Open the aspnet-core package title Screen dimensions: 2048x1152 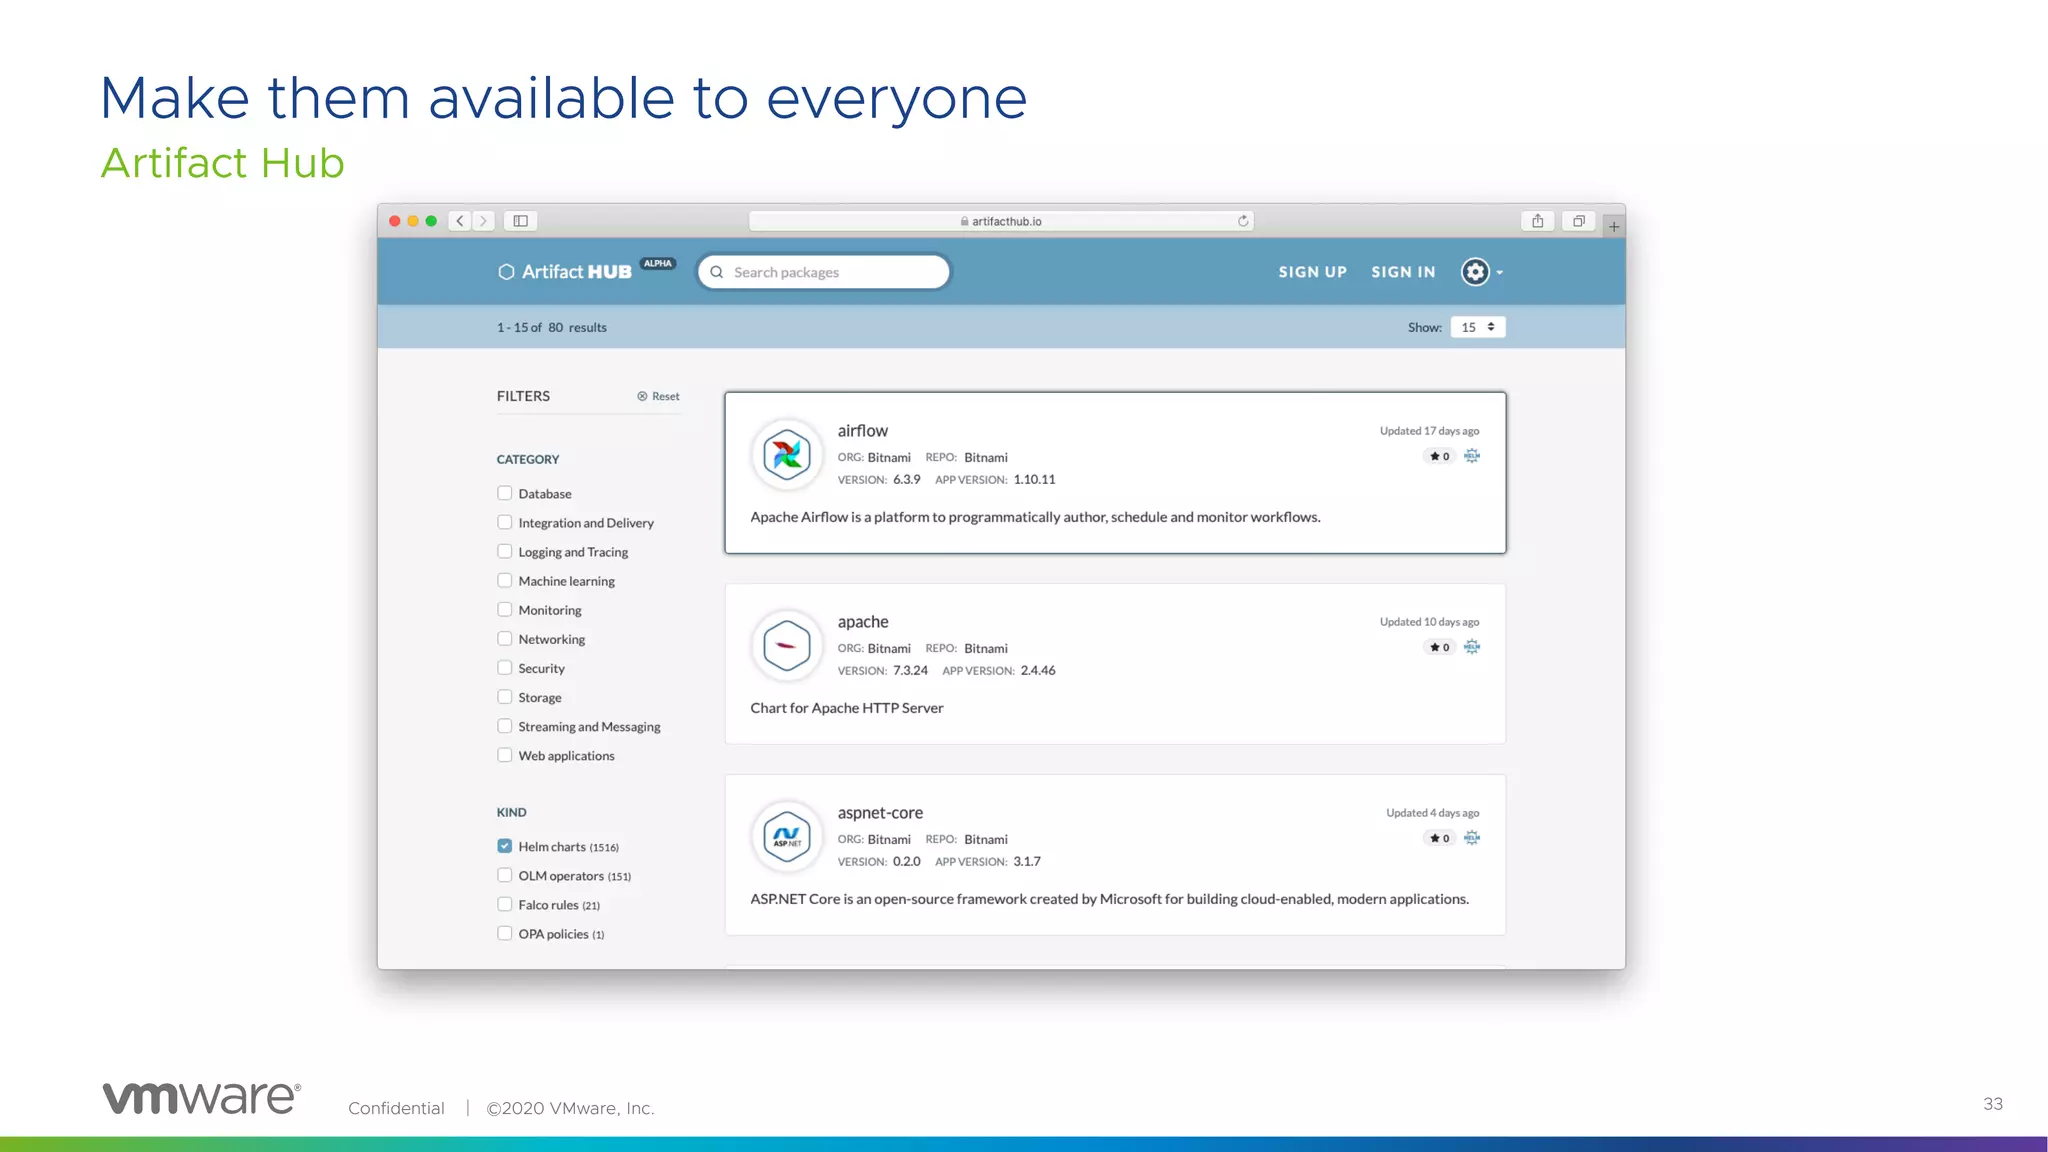pos(880,813)
